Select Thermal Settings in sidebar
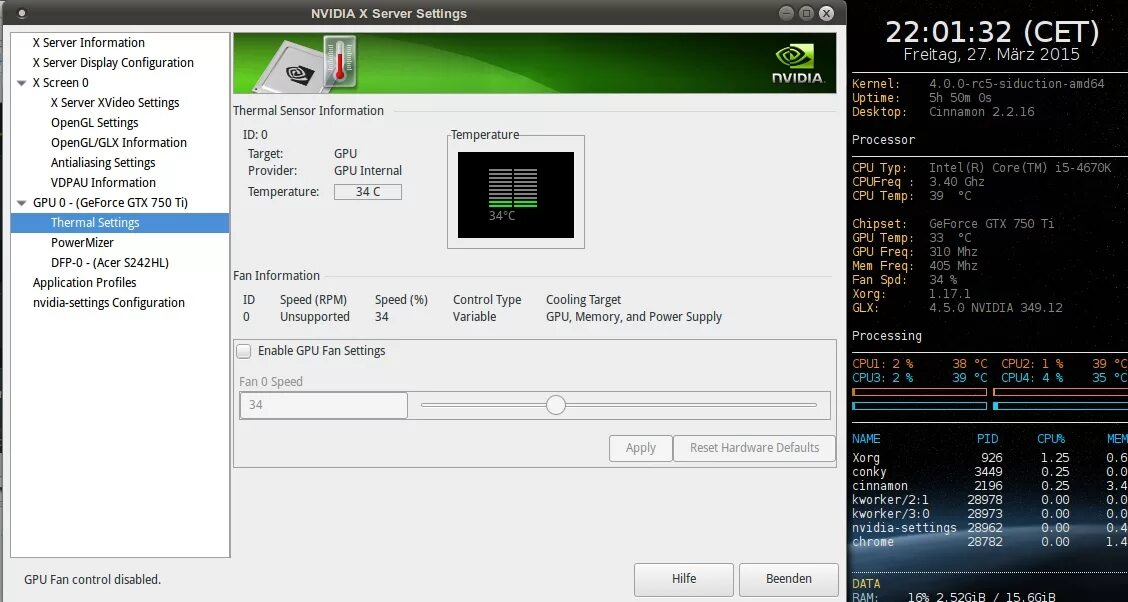 120,223
